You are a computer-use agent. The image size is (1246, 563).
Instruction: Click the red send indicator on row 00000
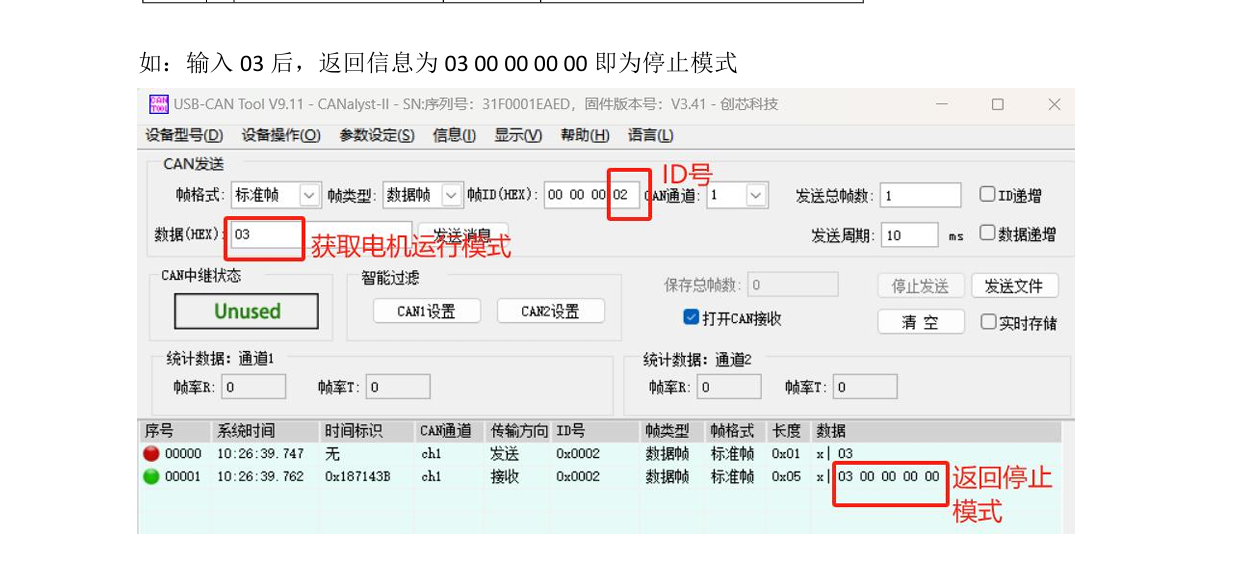click(152, 453)
